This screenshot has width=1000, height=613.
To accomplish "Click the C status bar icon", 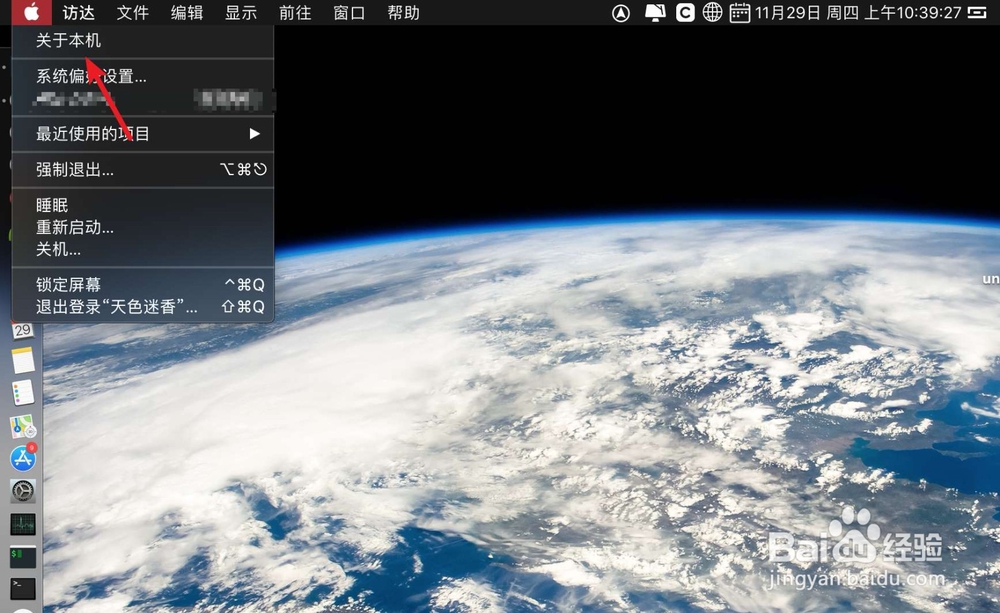I will (x=685, y=13).
